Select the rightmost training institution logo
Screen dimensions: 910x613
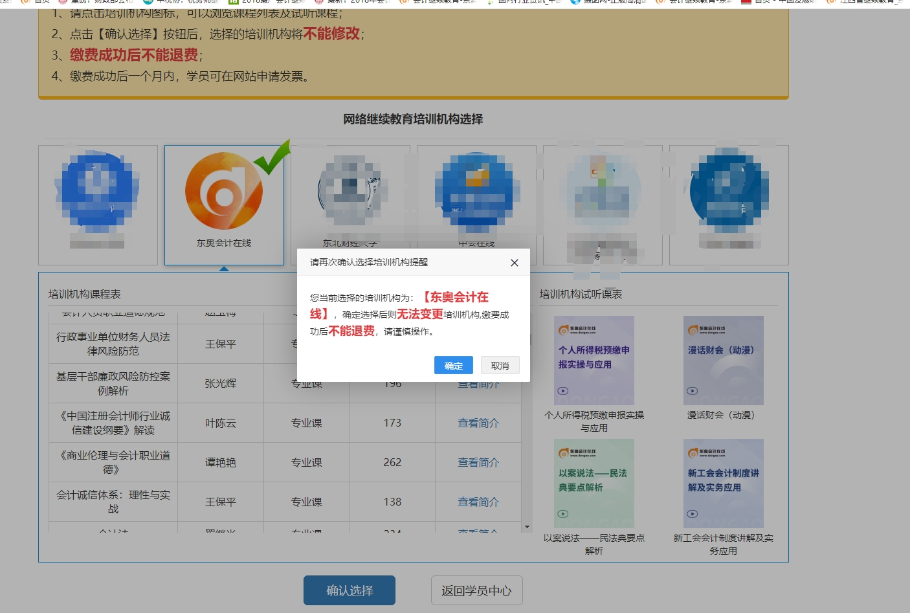click(x=728, y=190)
